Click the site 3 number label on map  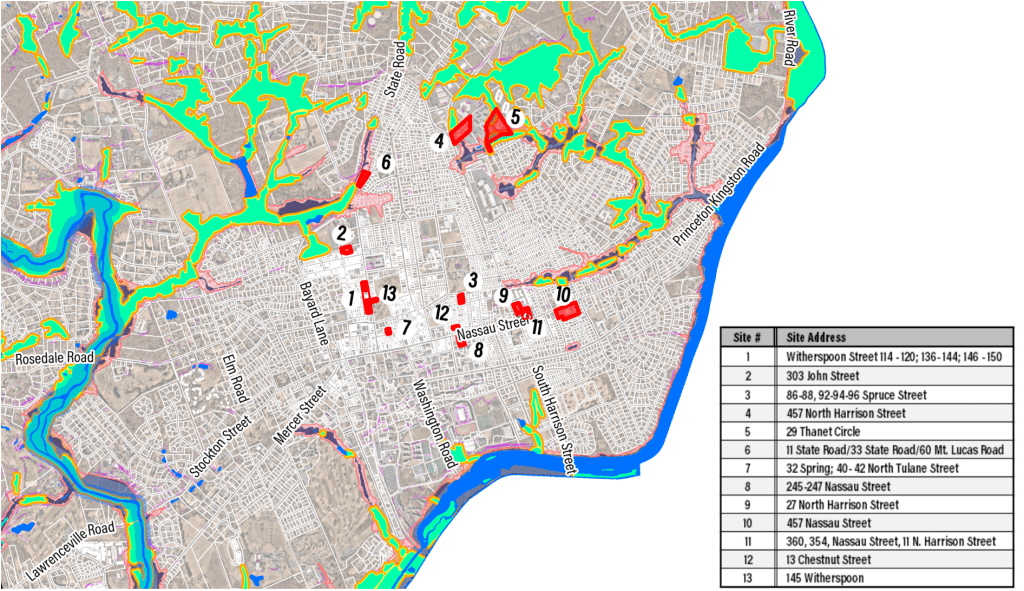point(473,280)
